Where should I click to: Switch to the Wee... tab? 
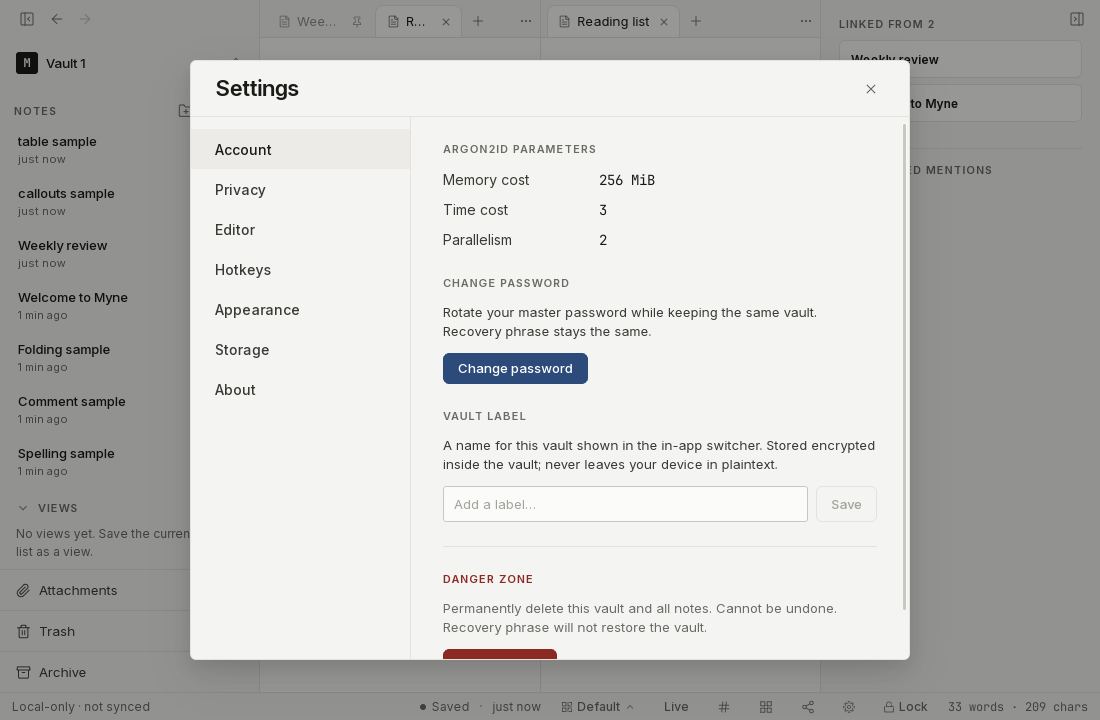point(316,22)
